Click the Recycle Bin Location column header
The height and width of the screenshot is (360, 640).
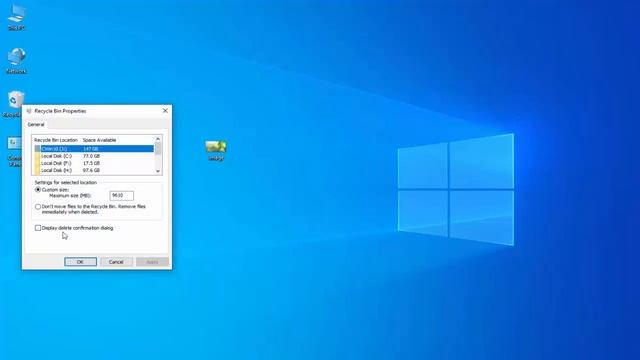tap(56, 140)
